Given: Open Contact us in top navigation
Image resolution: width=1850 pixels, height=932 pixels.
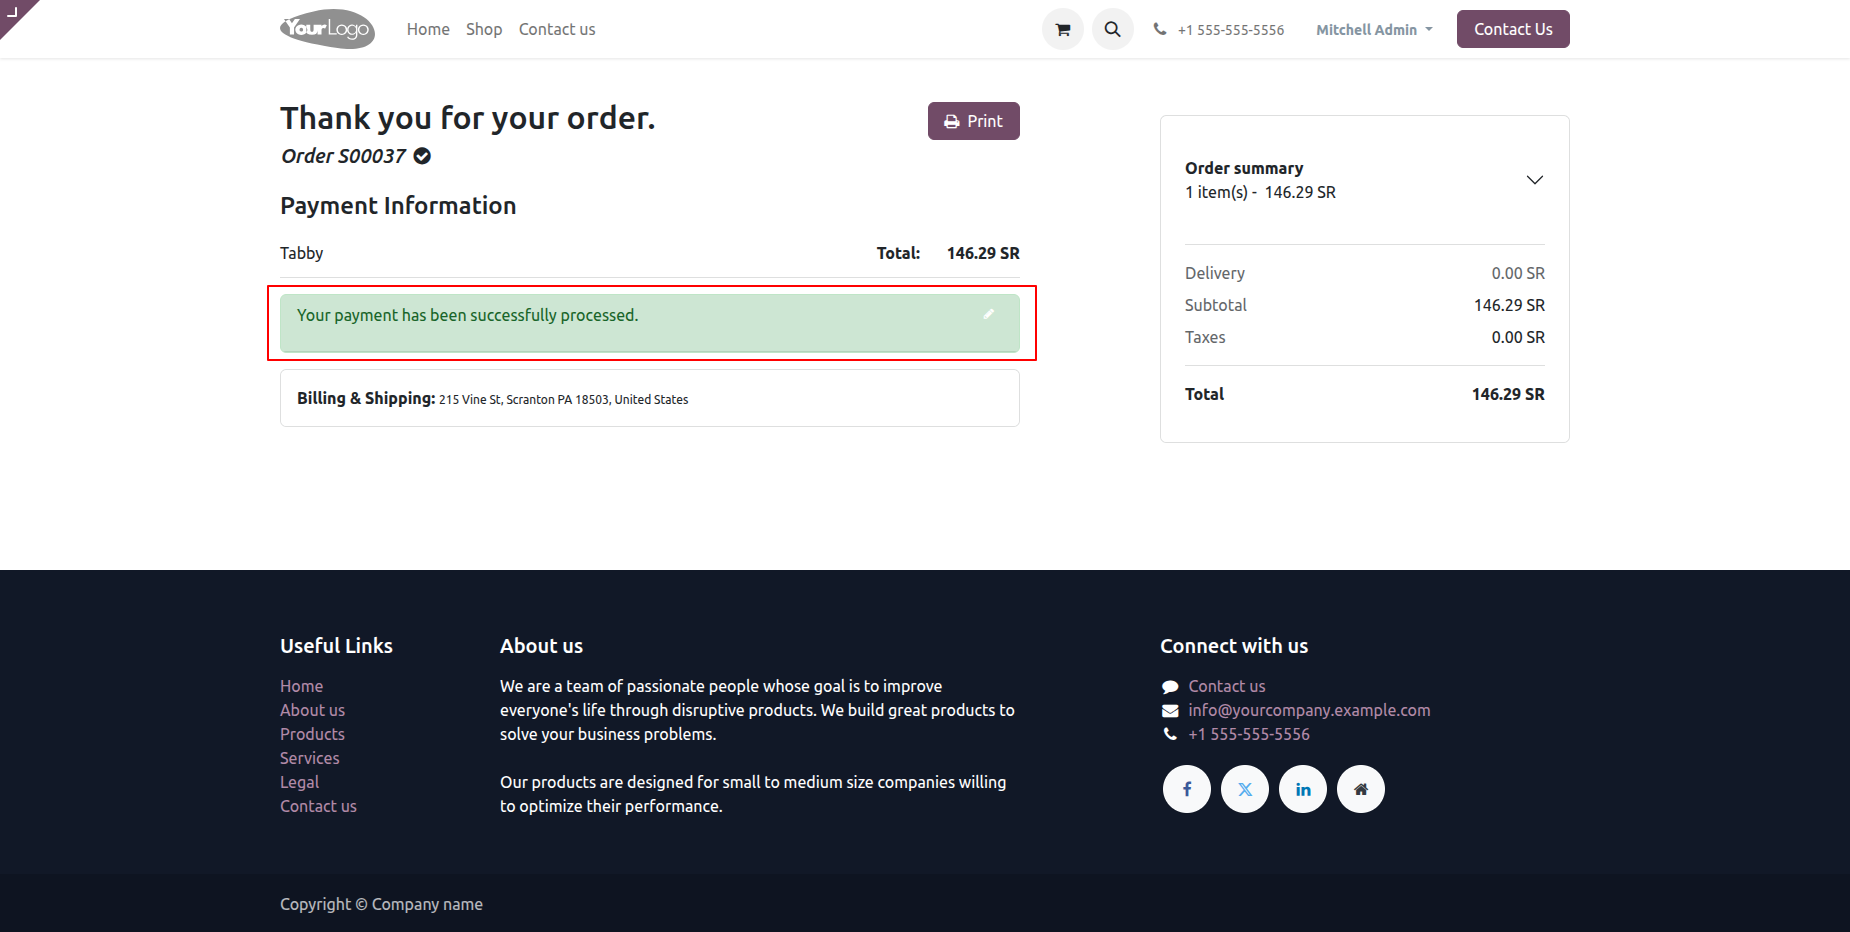Looking at the screenshot, I should click(x=557, y=30).
